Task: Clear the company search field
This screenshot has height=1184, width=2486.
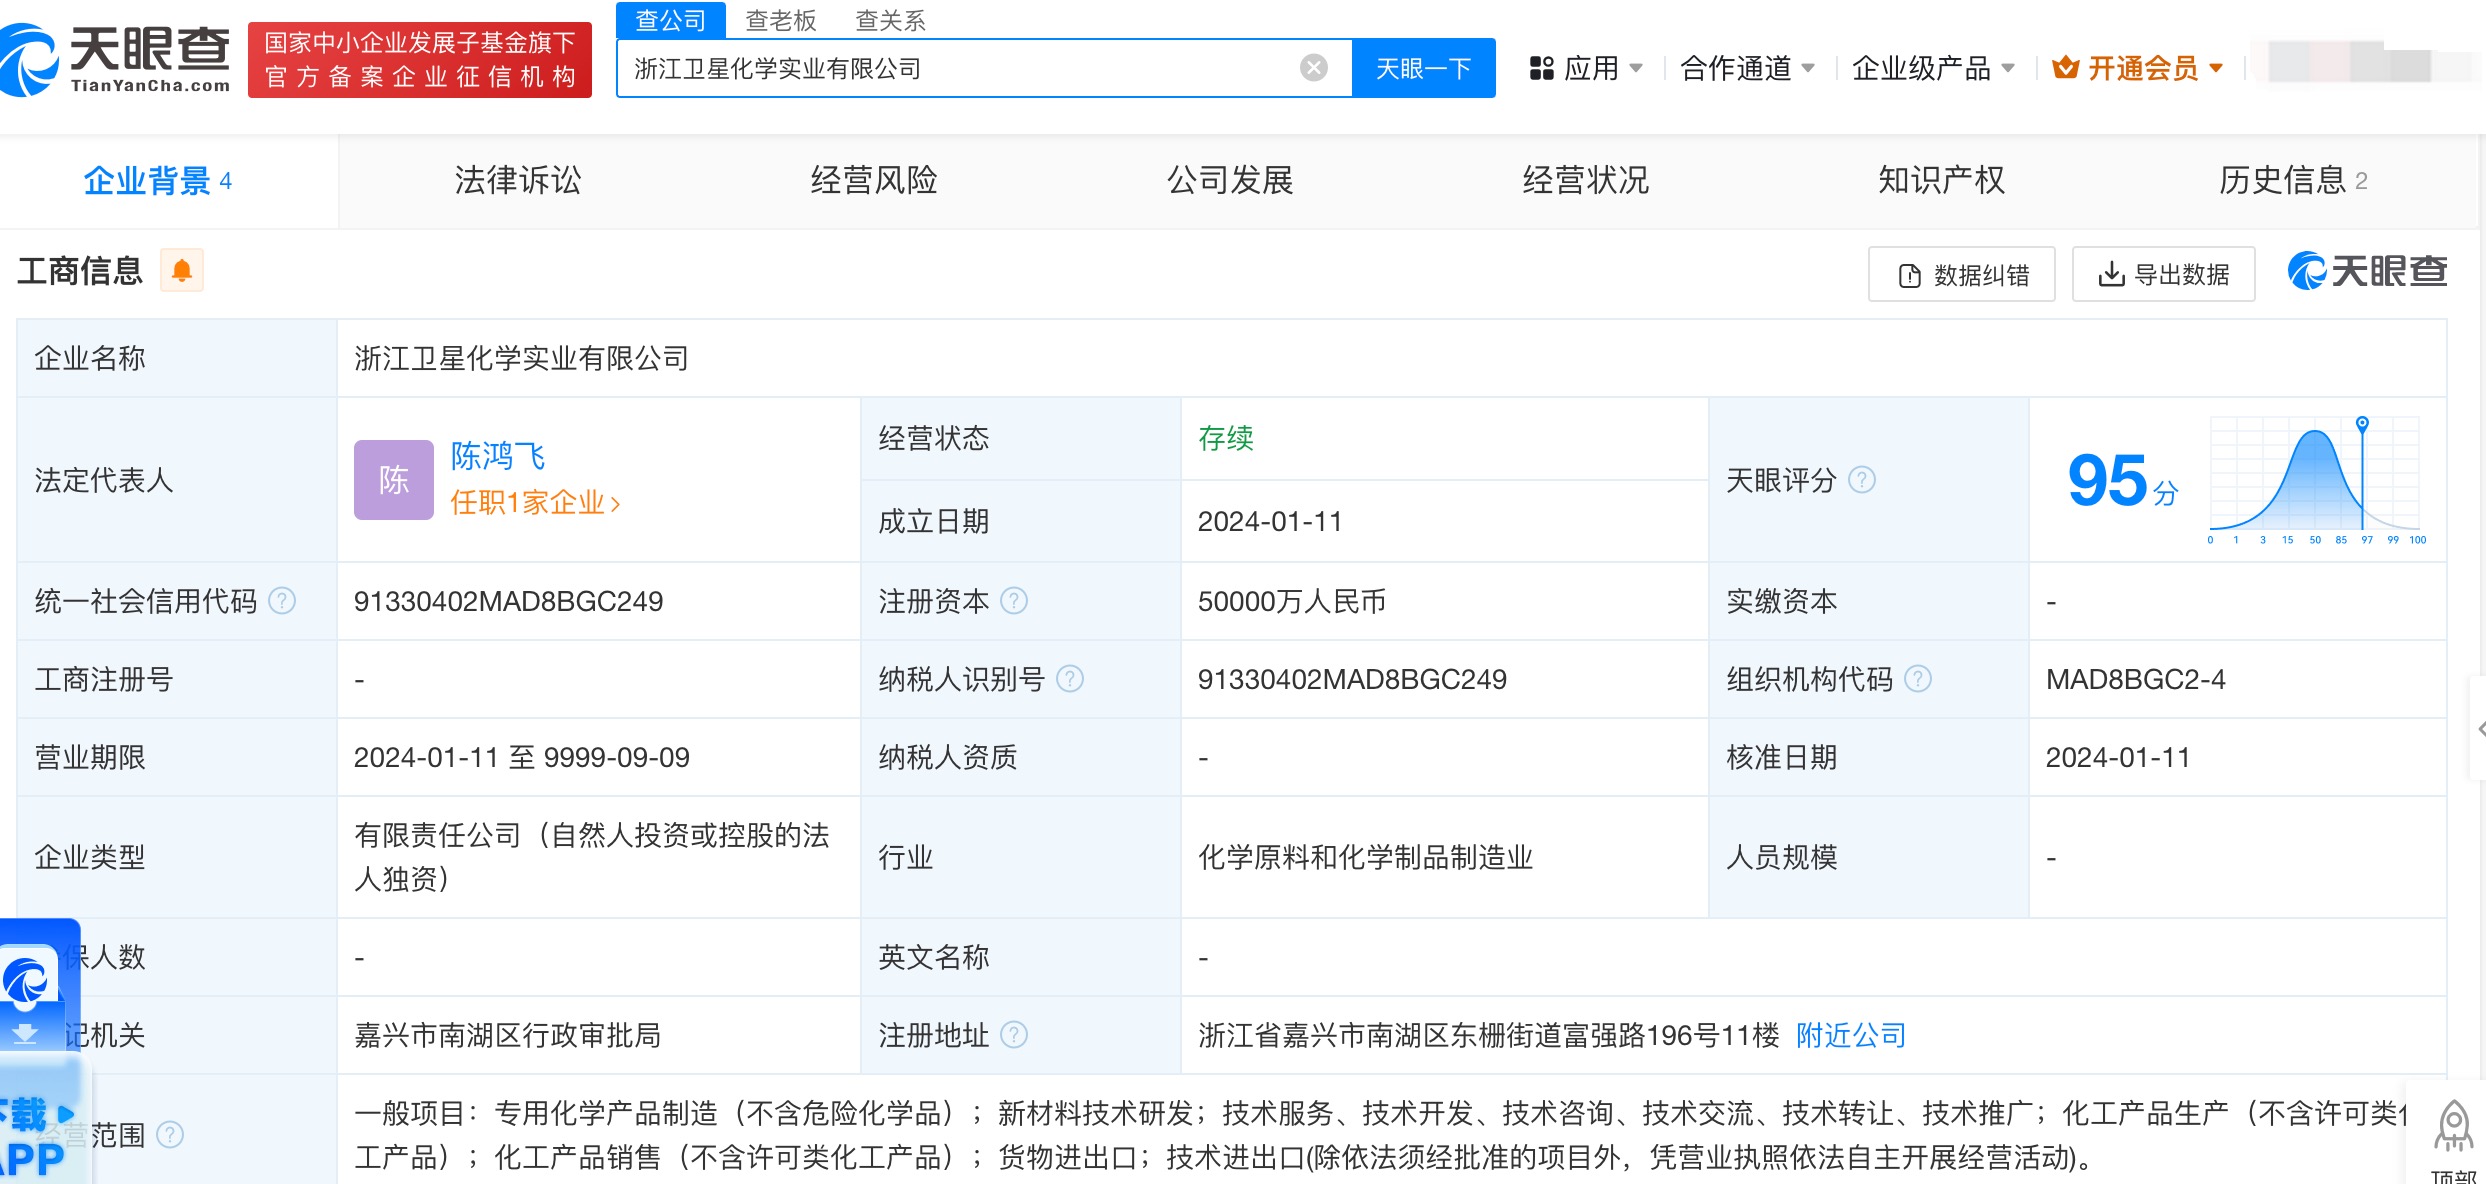Action: coord(1313,68)
